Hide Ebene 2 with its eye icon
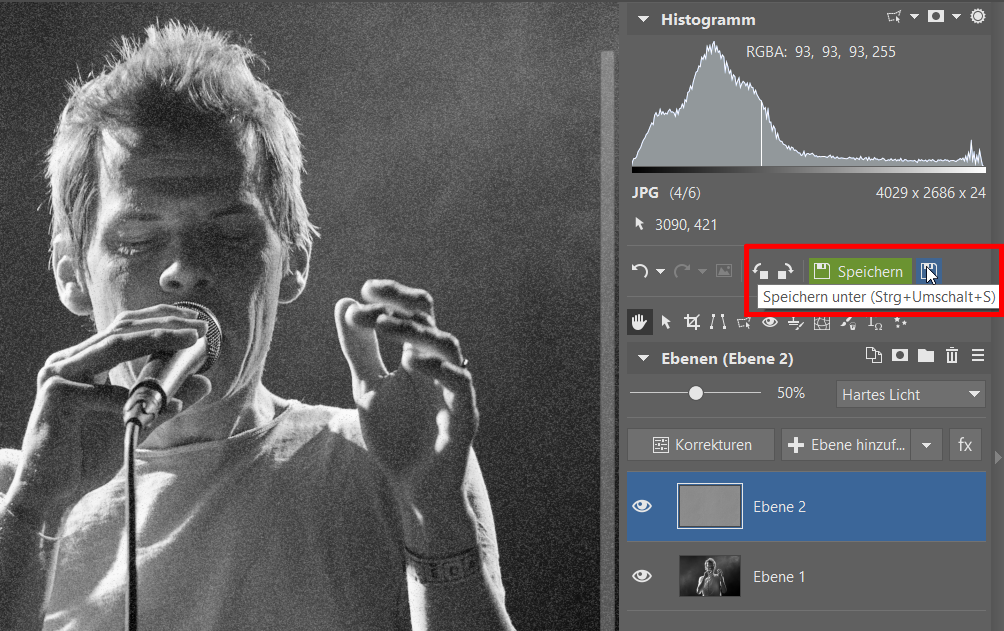Image resolution: width=1004 pixels, height=631 pixels. pos(642,506)
